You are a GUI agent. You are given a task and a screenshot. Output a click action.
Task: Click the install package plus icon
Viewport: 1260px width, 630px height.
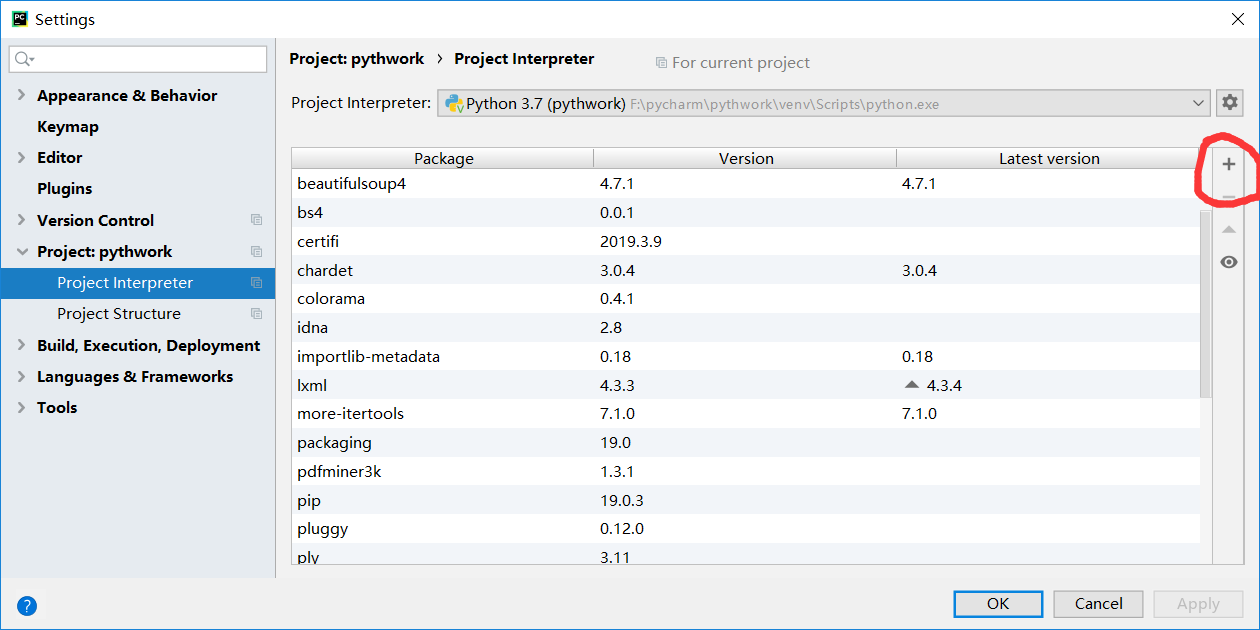pos(1229,165)
